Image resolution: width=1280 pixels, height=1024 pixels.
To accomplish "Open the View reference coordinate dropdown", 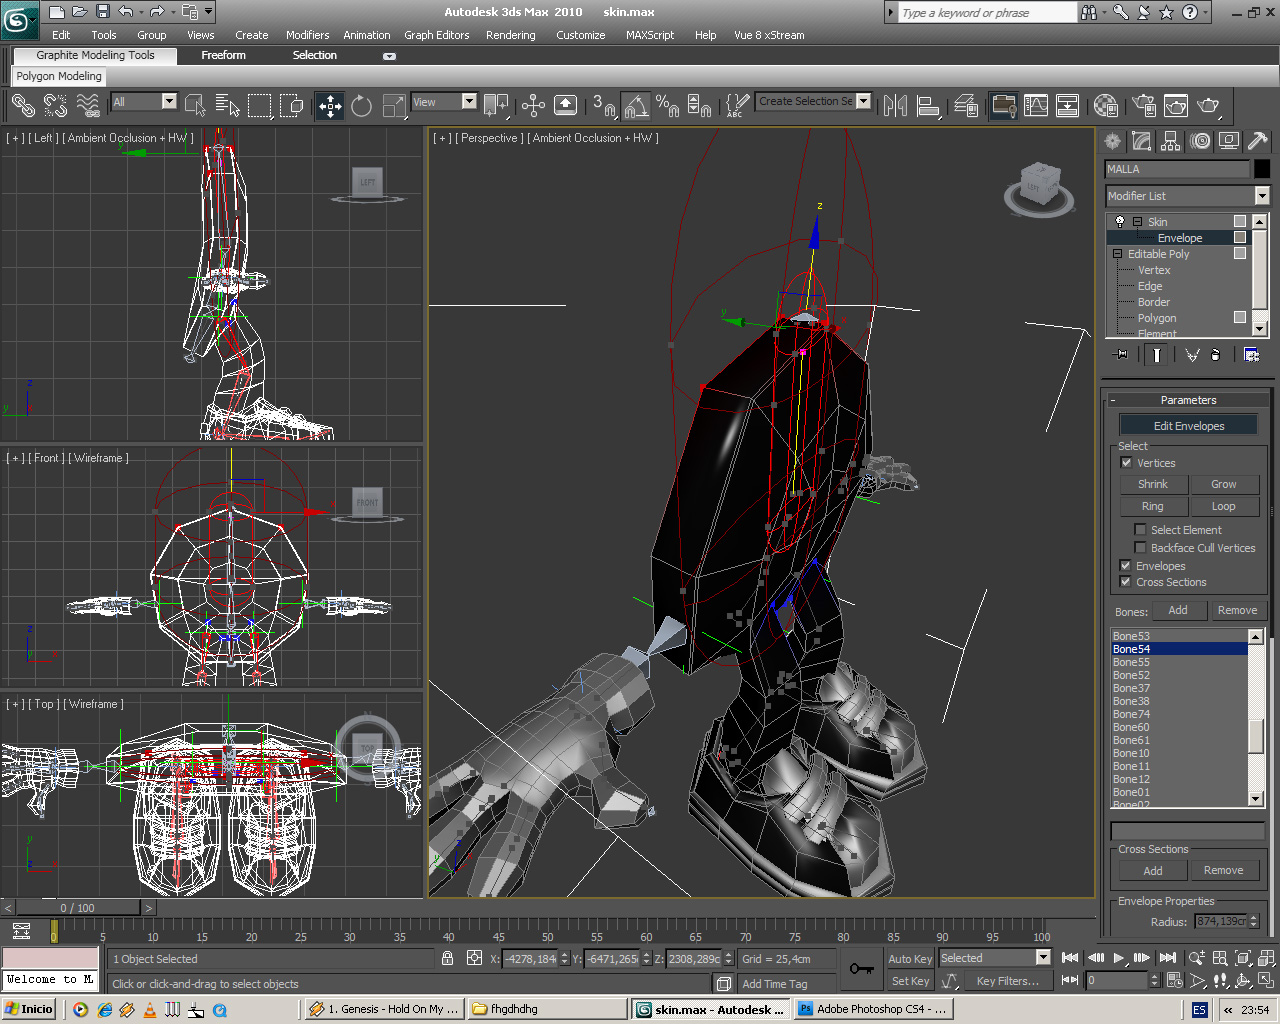I will point(469,101).
